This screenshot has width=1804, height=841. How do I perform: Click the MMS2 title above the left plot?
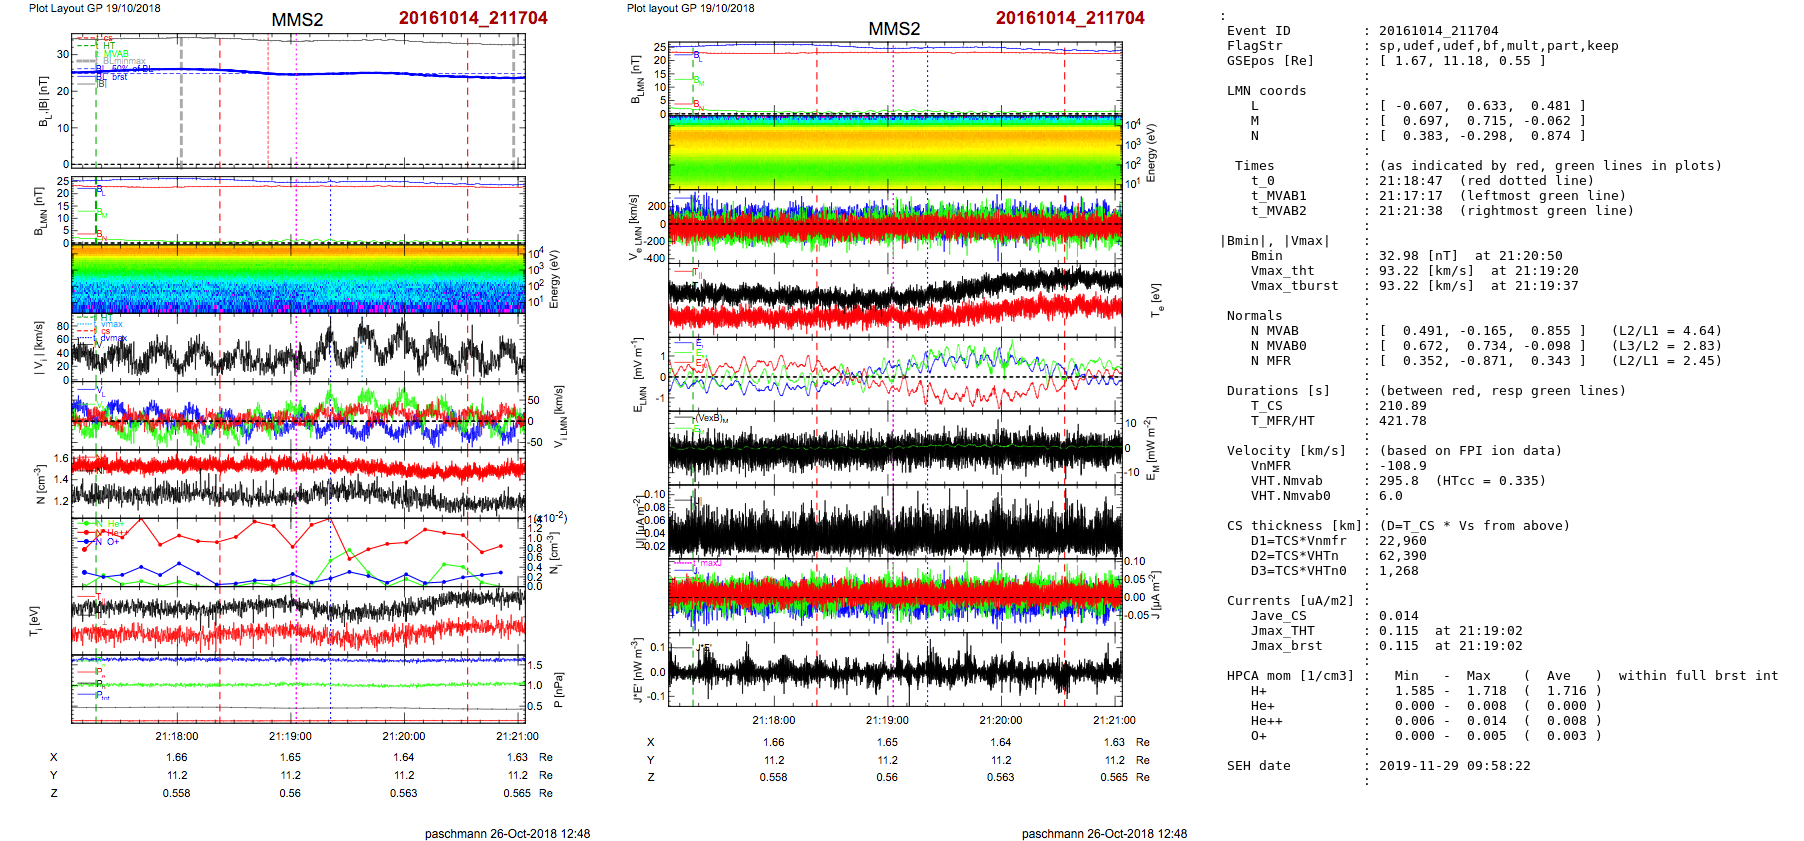[x=297, y=20]
